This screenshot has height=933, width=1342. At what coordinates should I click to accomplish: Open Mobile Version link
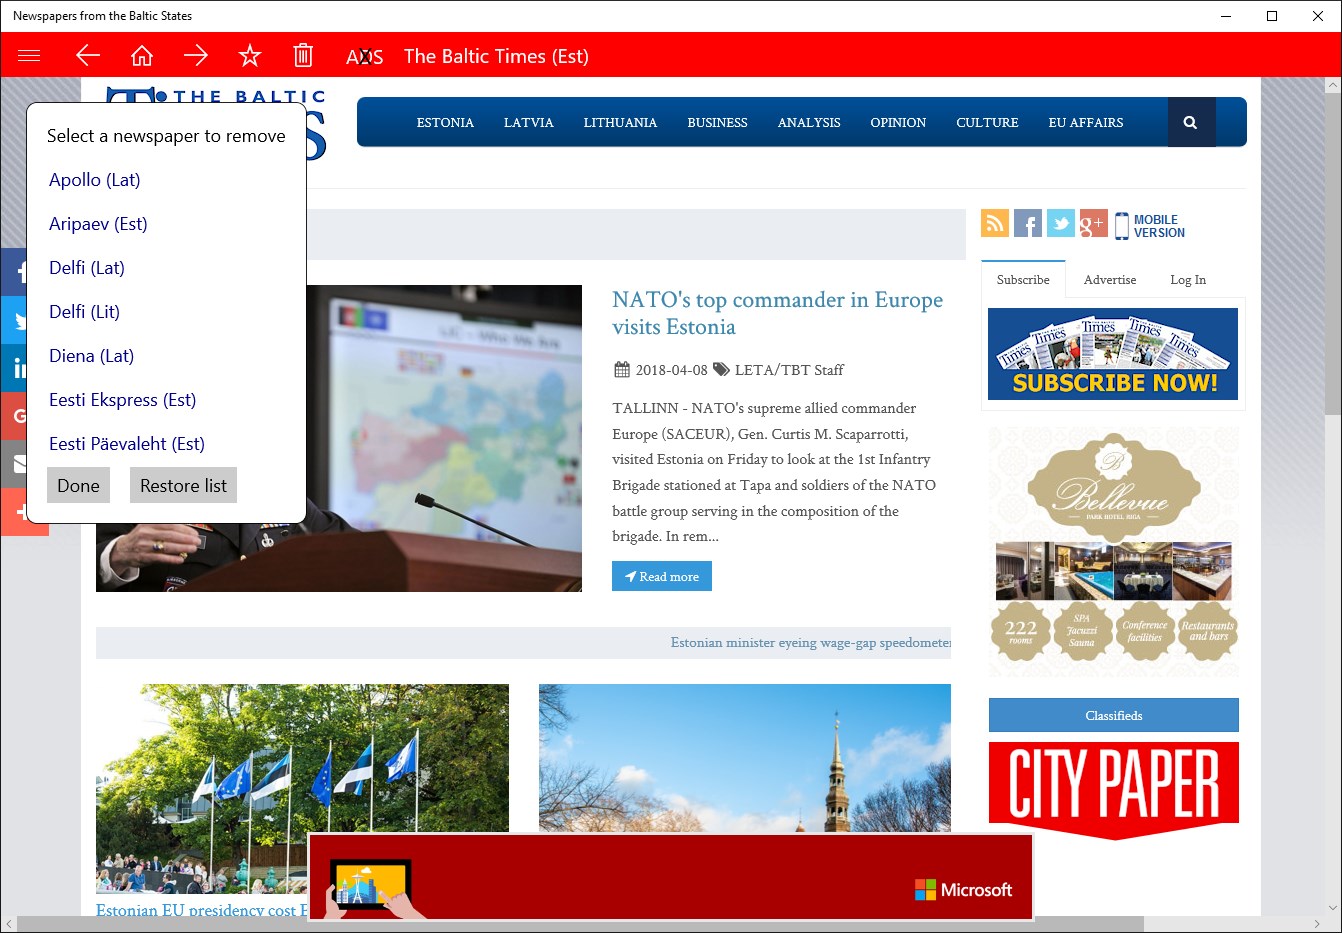point(1150,226)
